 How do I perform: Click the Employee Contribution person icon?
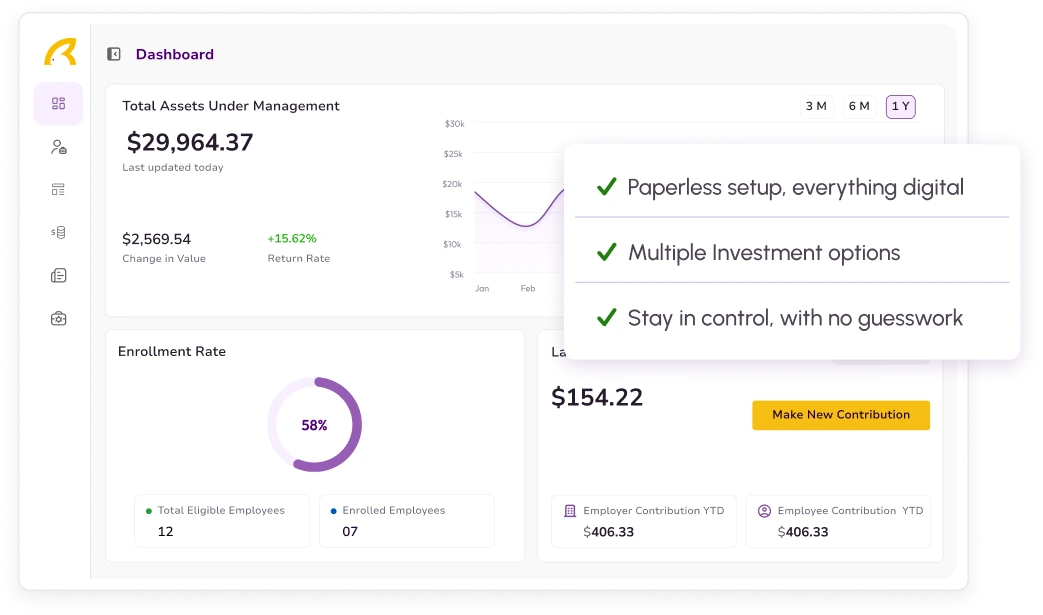pos(762,511)
